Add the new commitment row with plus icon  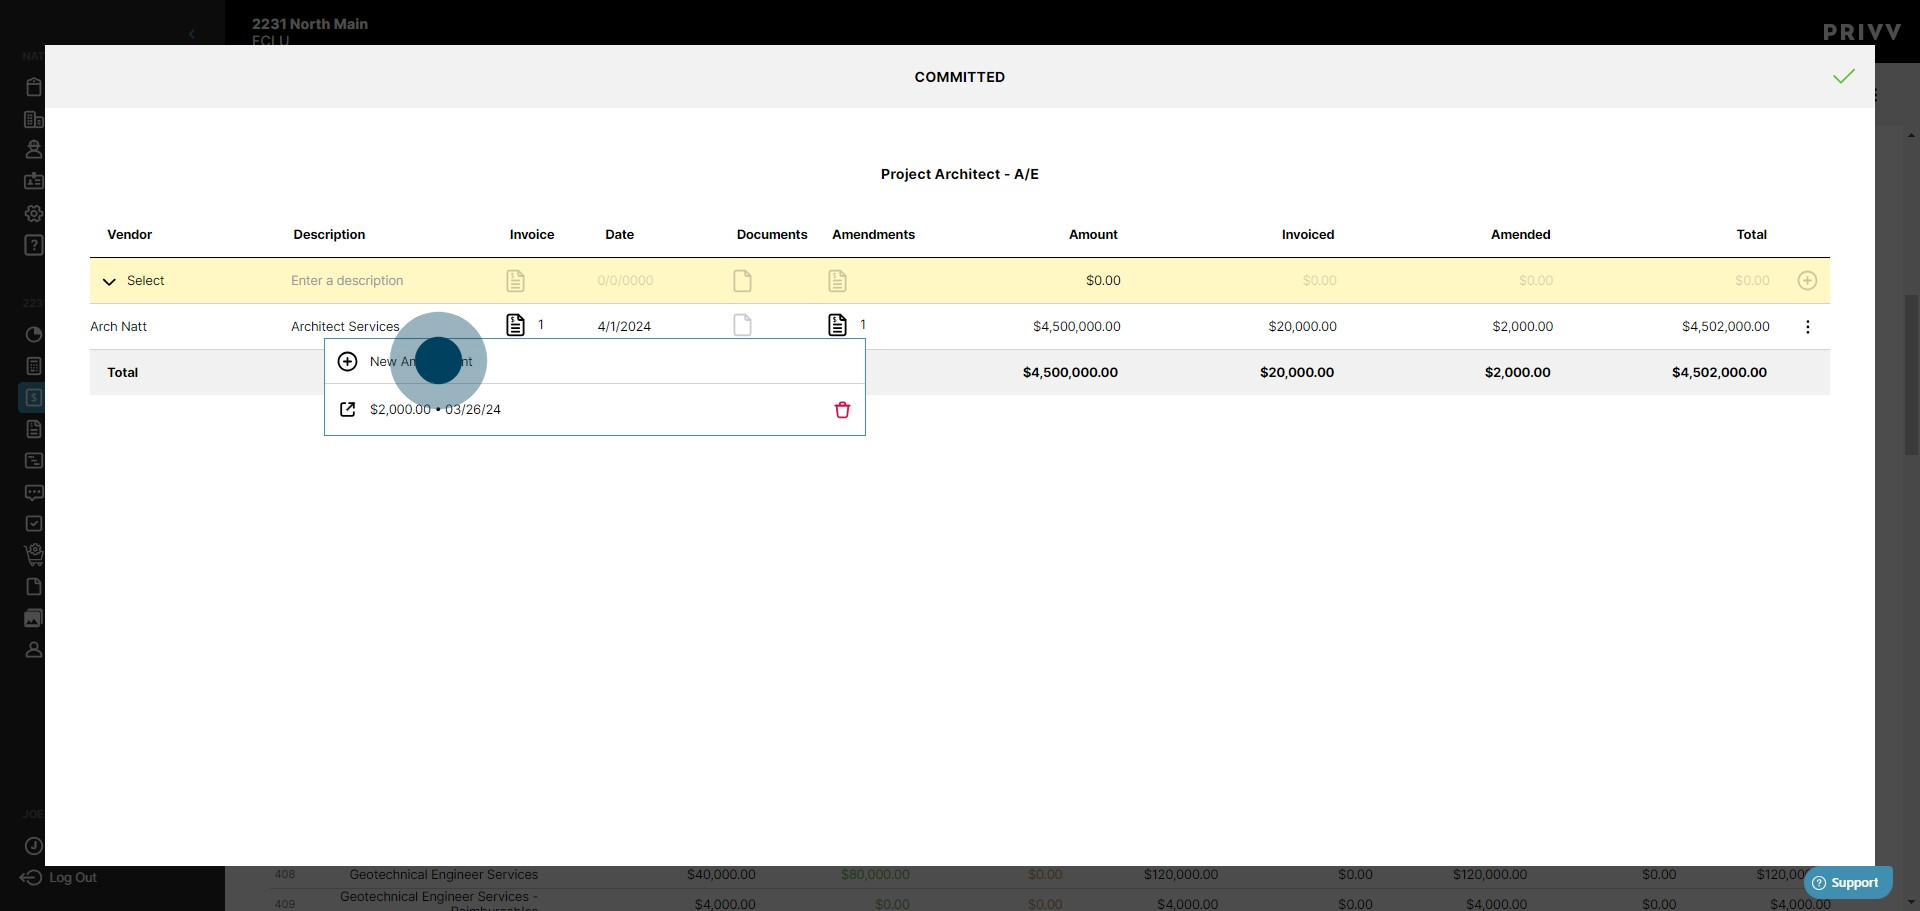click(x=1807, y=281)
